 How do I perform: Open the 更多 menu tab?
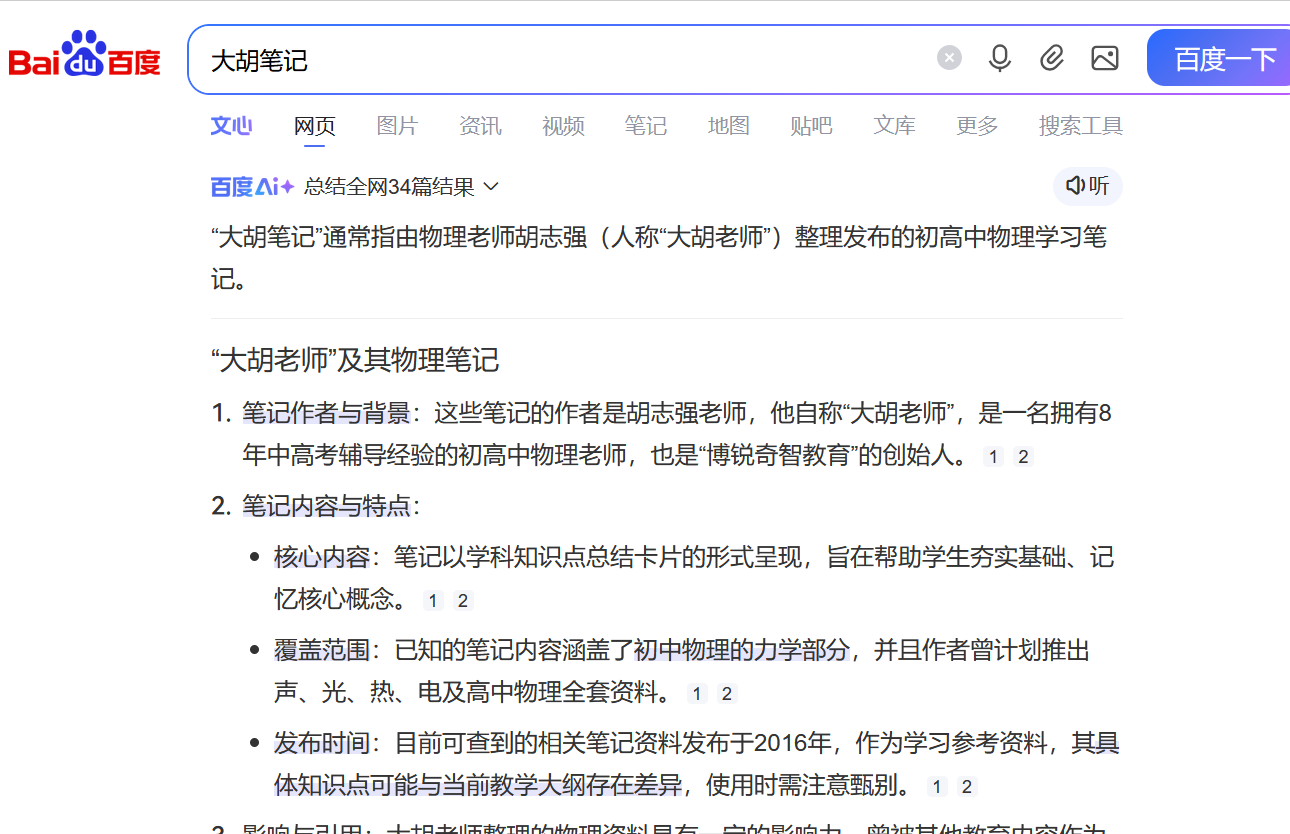(x=977, y=126)
